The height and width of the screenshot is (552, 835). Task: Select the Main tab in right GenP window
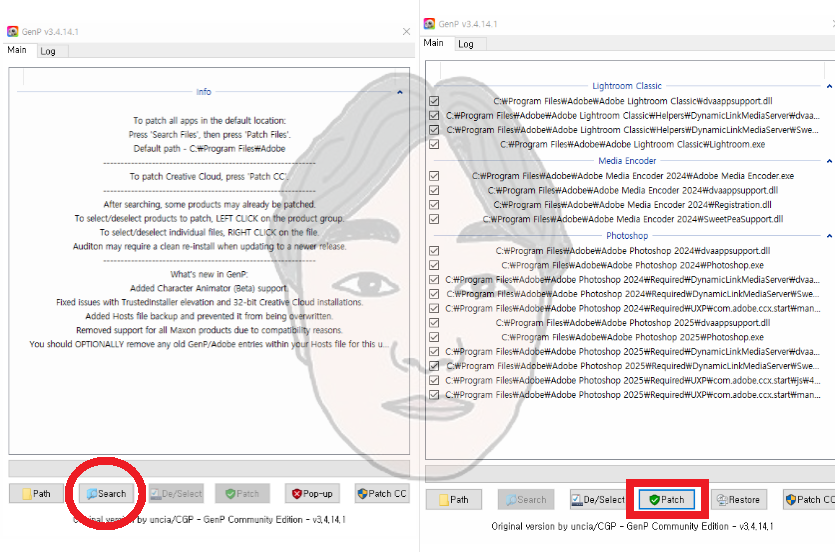433,43
